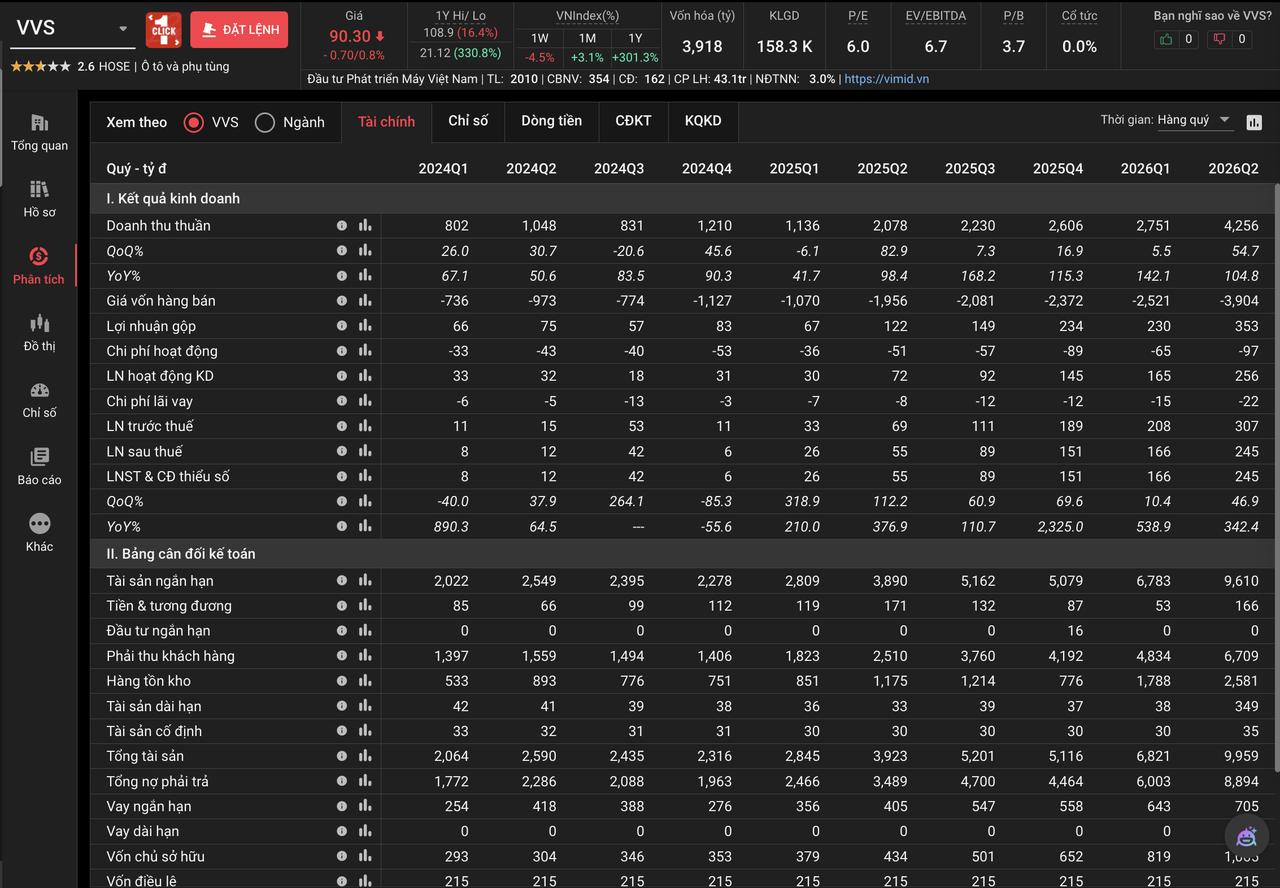
Task: Show info for the Tổng tài sản row
Action: 342,756
